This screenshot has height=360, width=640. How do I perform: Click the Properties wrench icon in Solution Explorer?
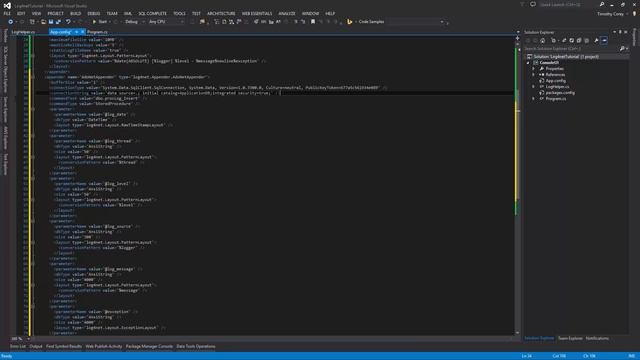(x=596, y=40)
